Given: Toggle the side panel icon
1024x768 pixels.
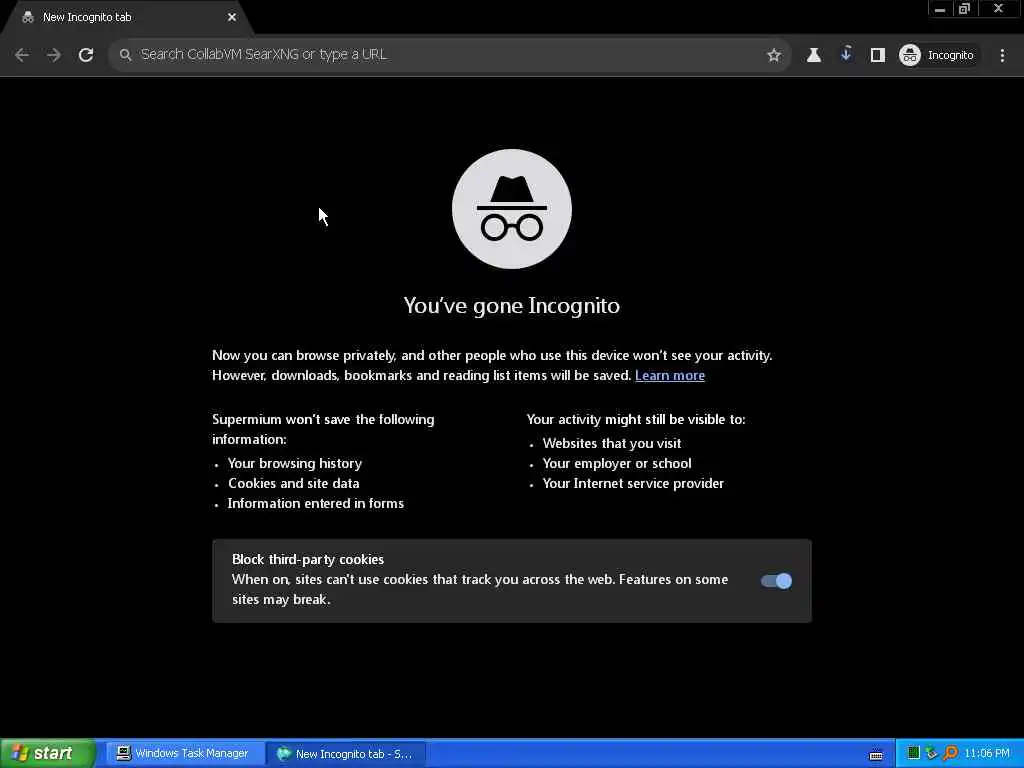Looking at the screenshot, I should point(878,55).
